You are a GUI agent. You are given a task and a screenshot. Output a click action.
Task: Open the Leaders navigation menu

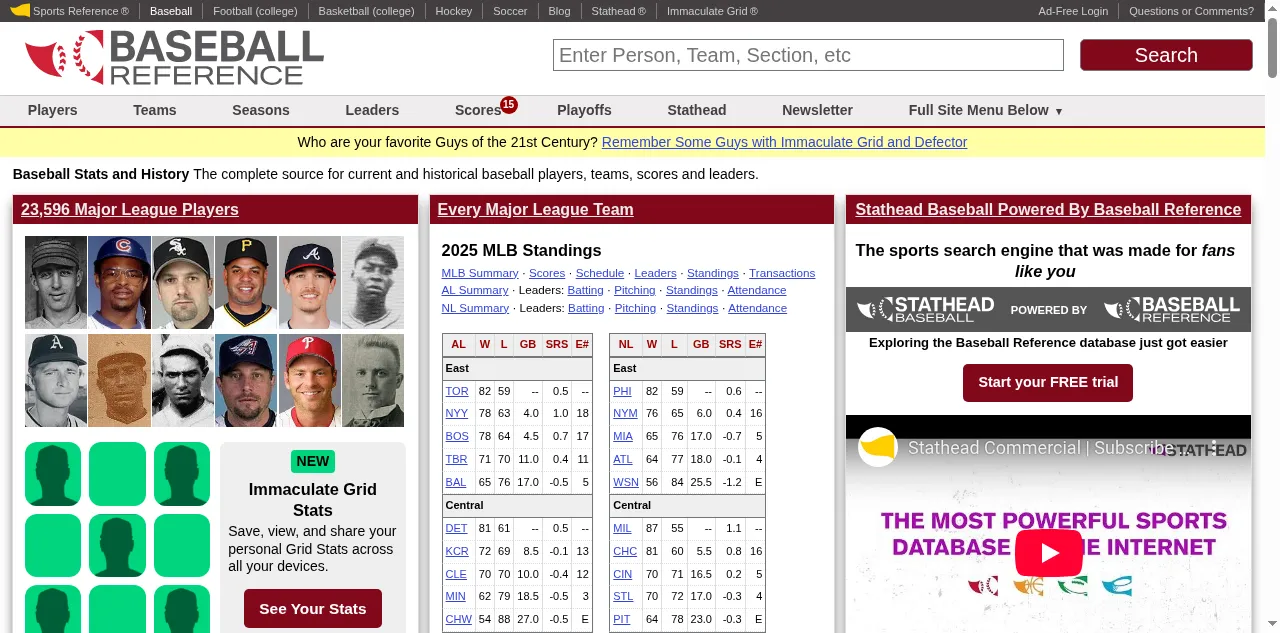pos(372,110)
